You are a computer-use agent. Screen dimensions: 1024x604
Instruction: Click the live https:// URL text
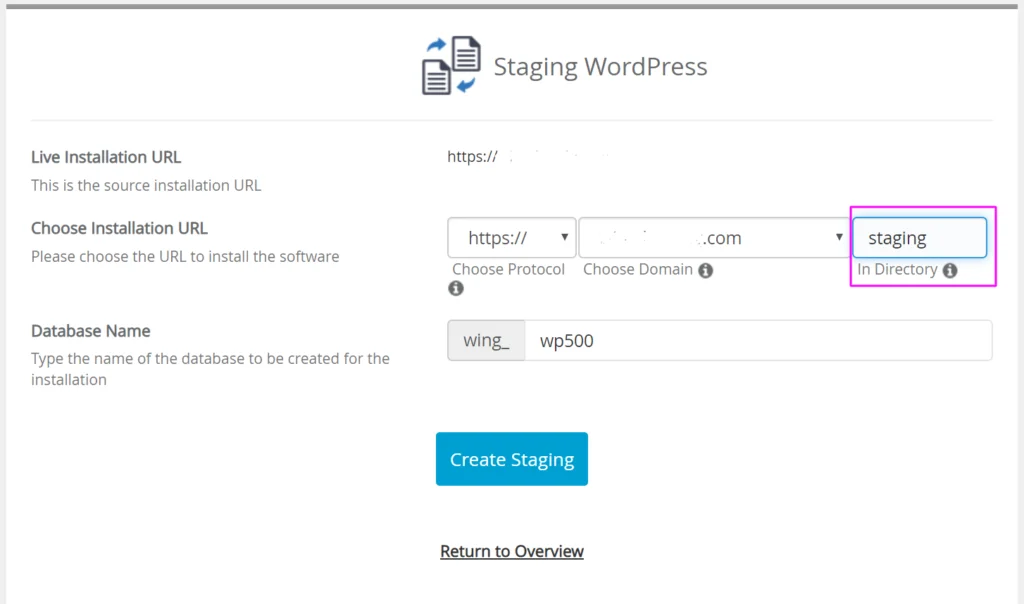[x=472, y=157]
